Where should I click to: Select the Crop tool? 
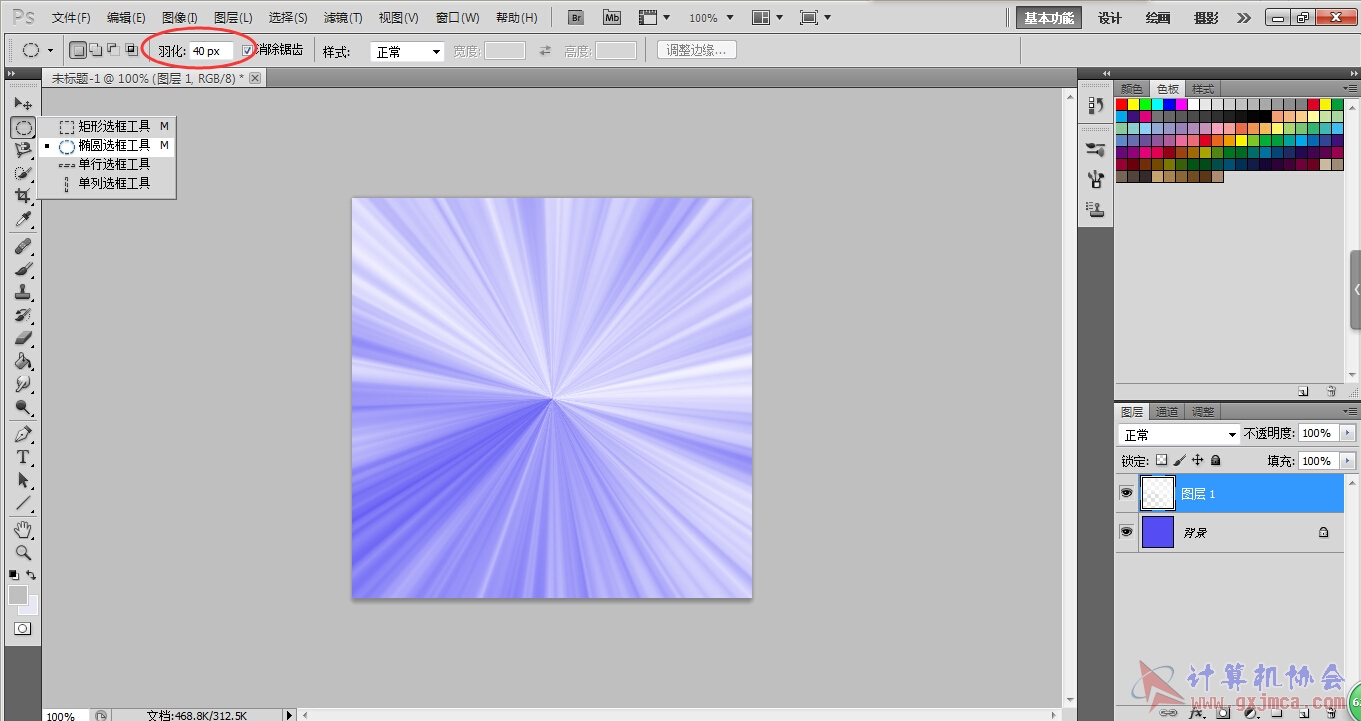click(23, 196)
